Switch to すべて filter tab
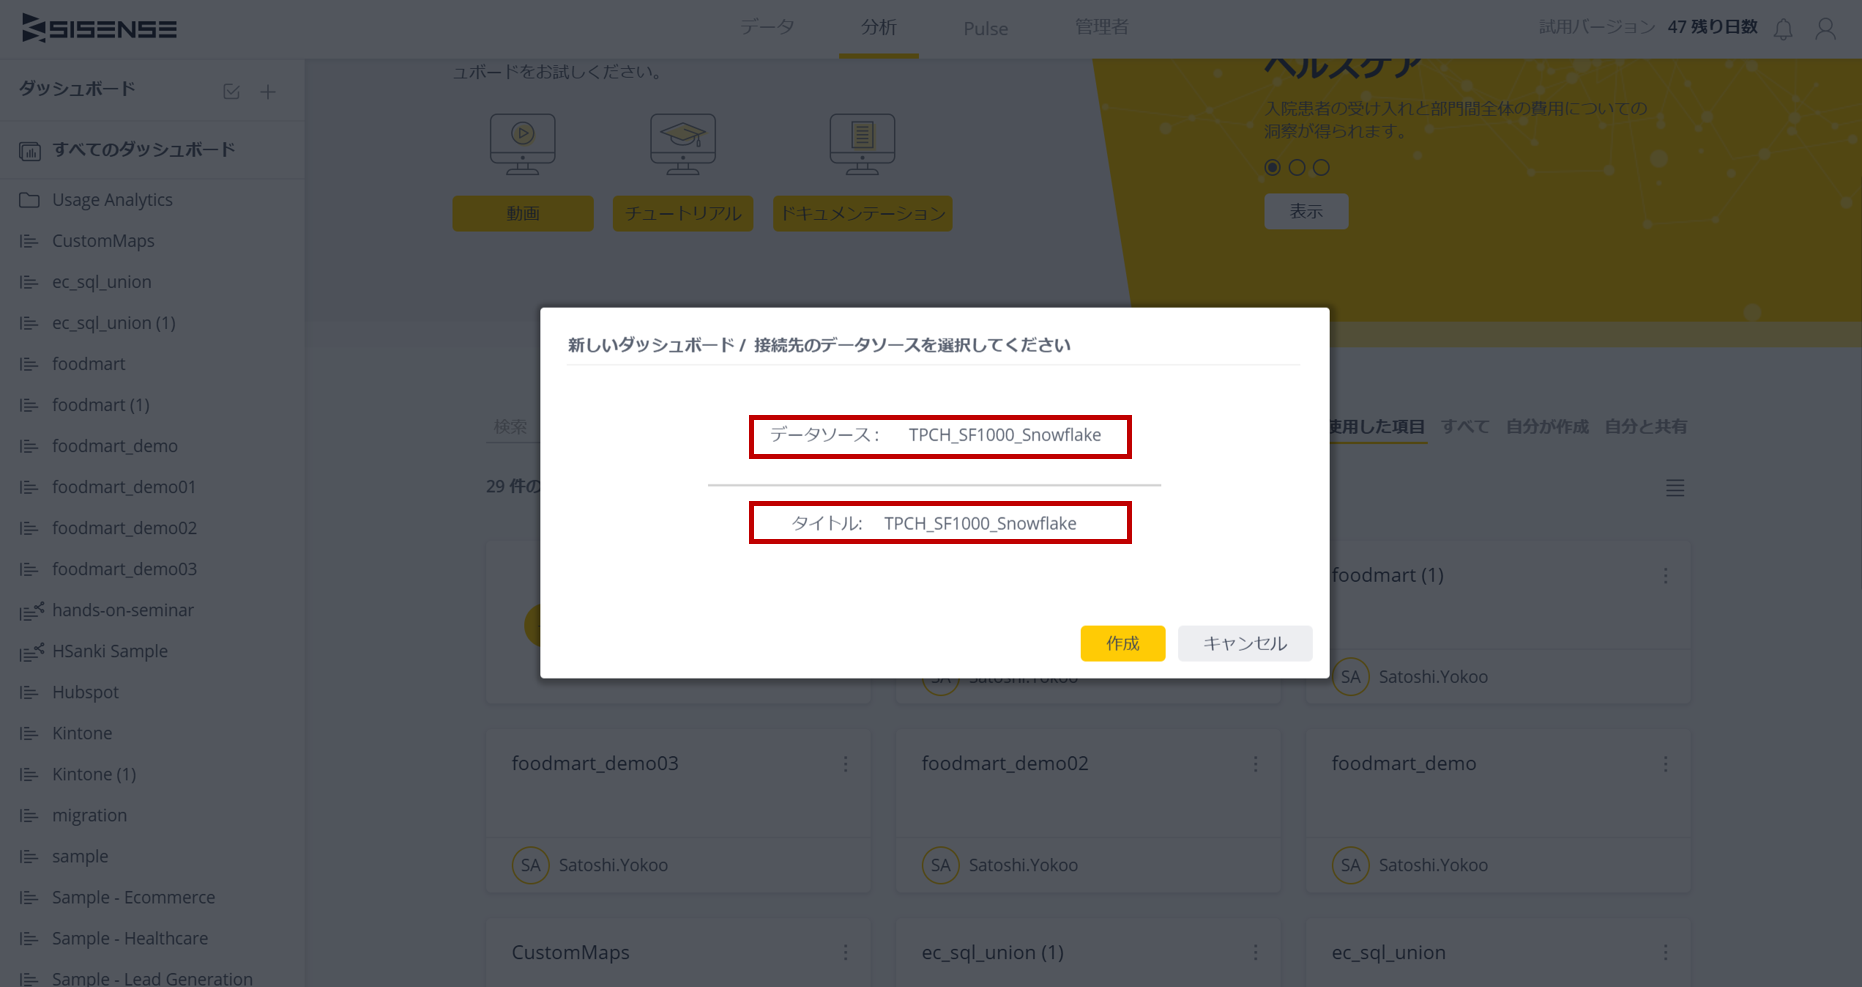 1465,427
